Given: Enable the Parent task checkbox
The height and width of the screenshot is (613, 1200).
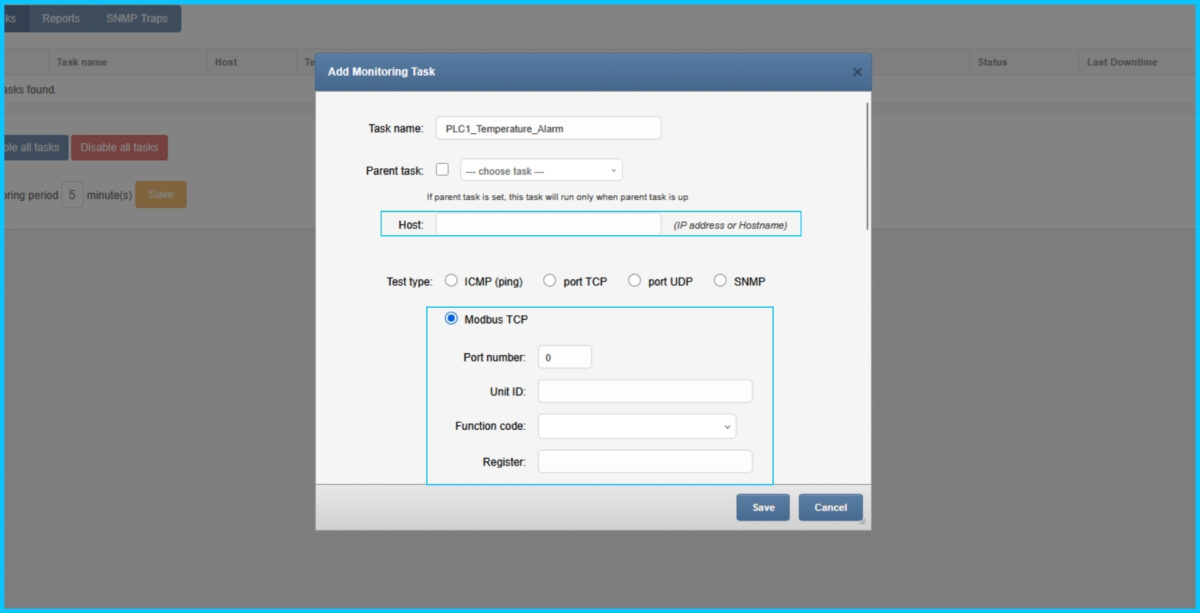Looking at the screenshot, I should [443, 169].
